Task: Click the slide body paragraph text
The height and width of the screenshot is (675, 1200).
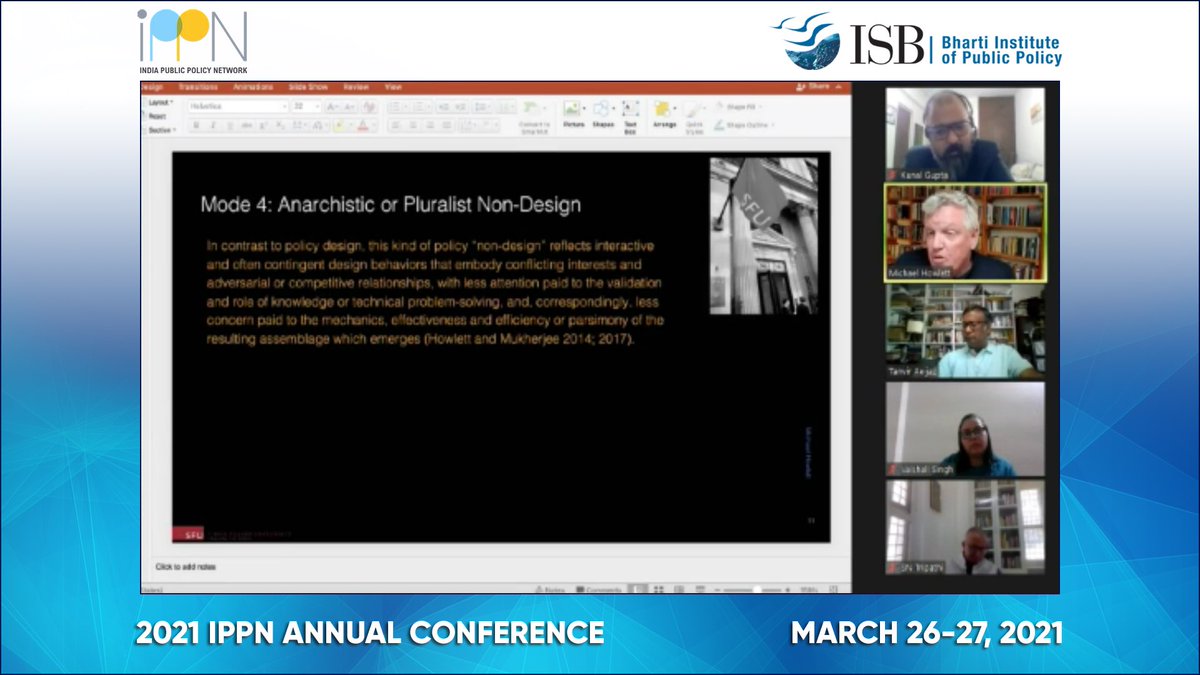Action: click(x=435, y=292)
